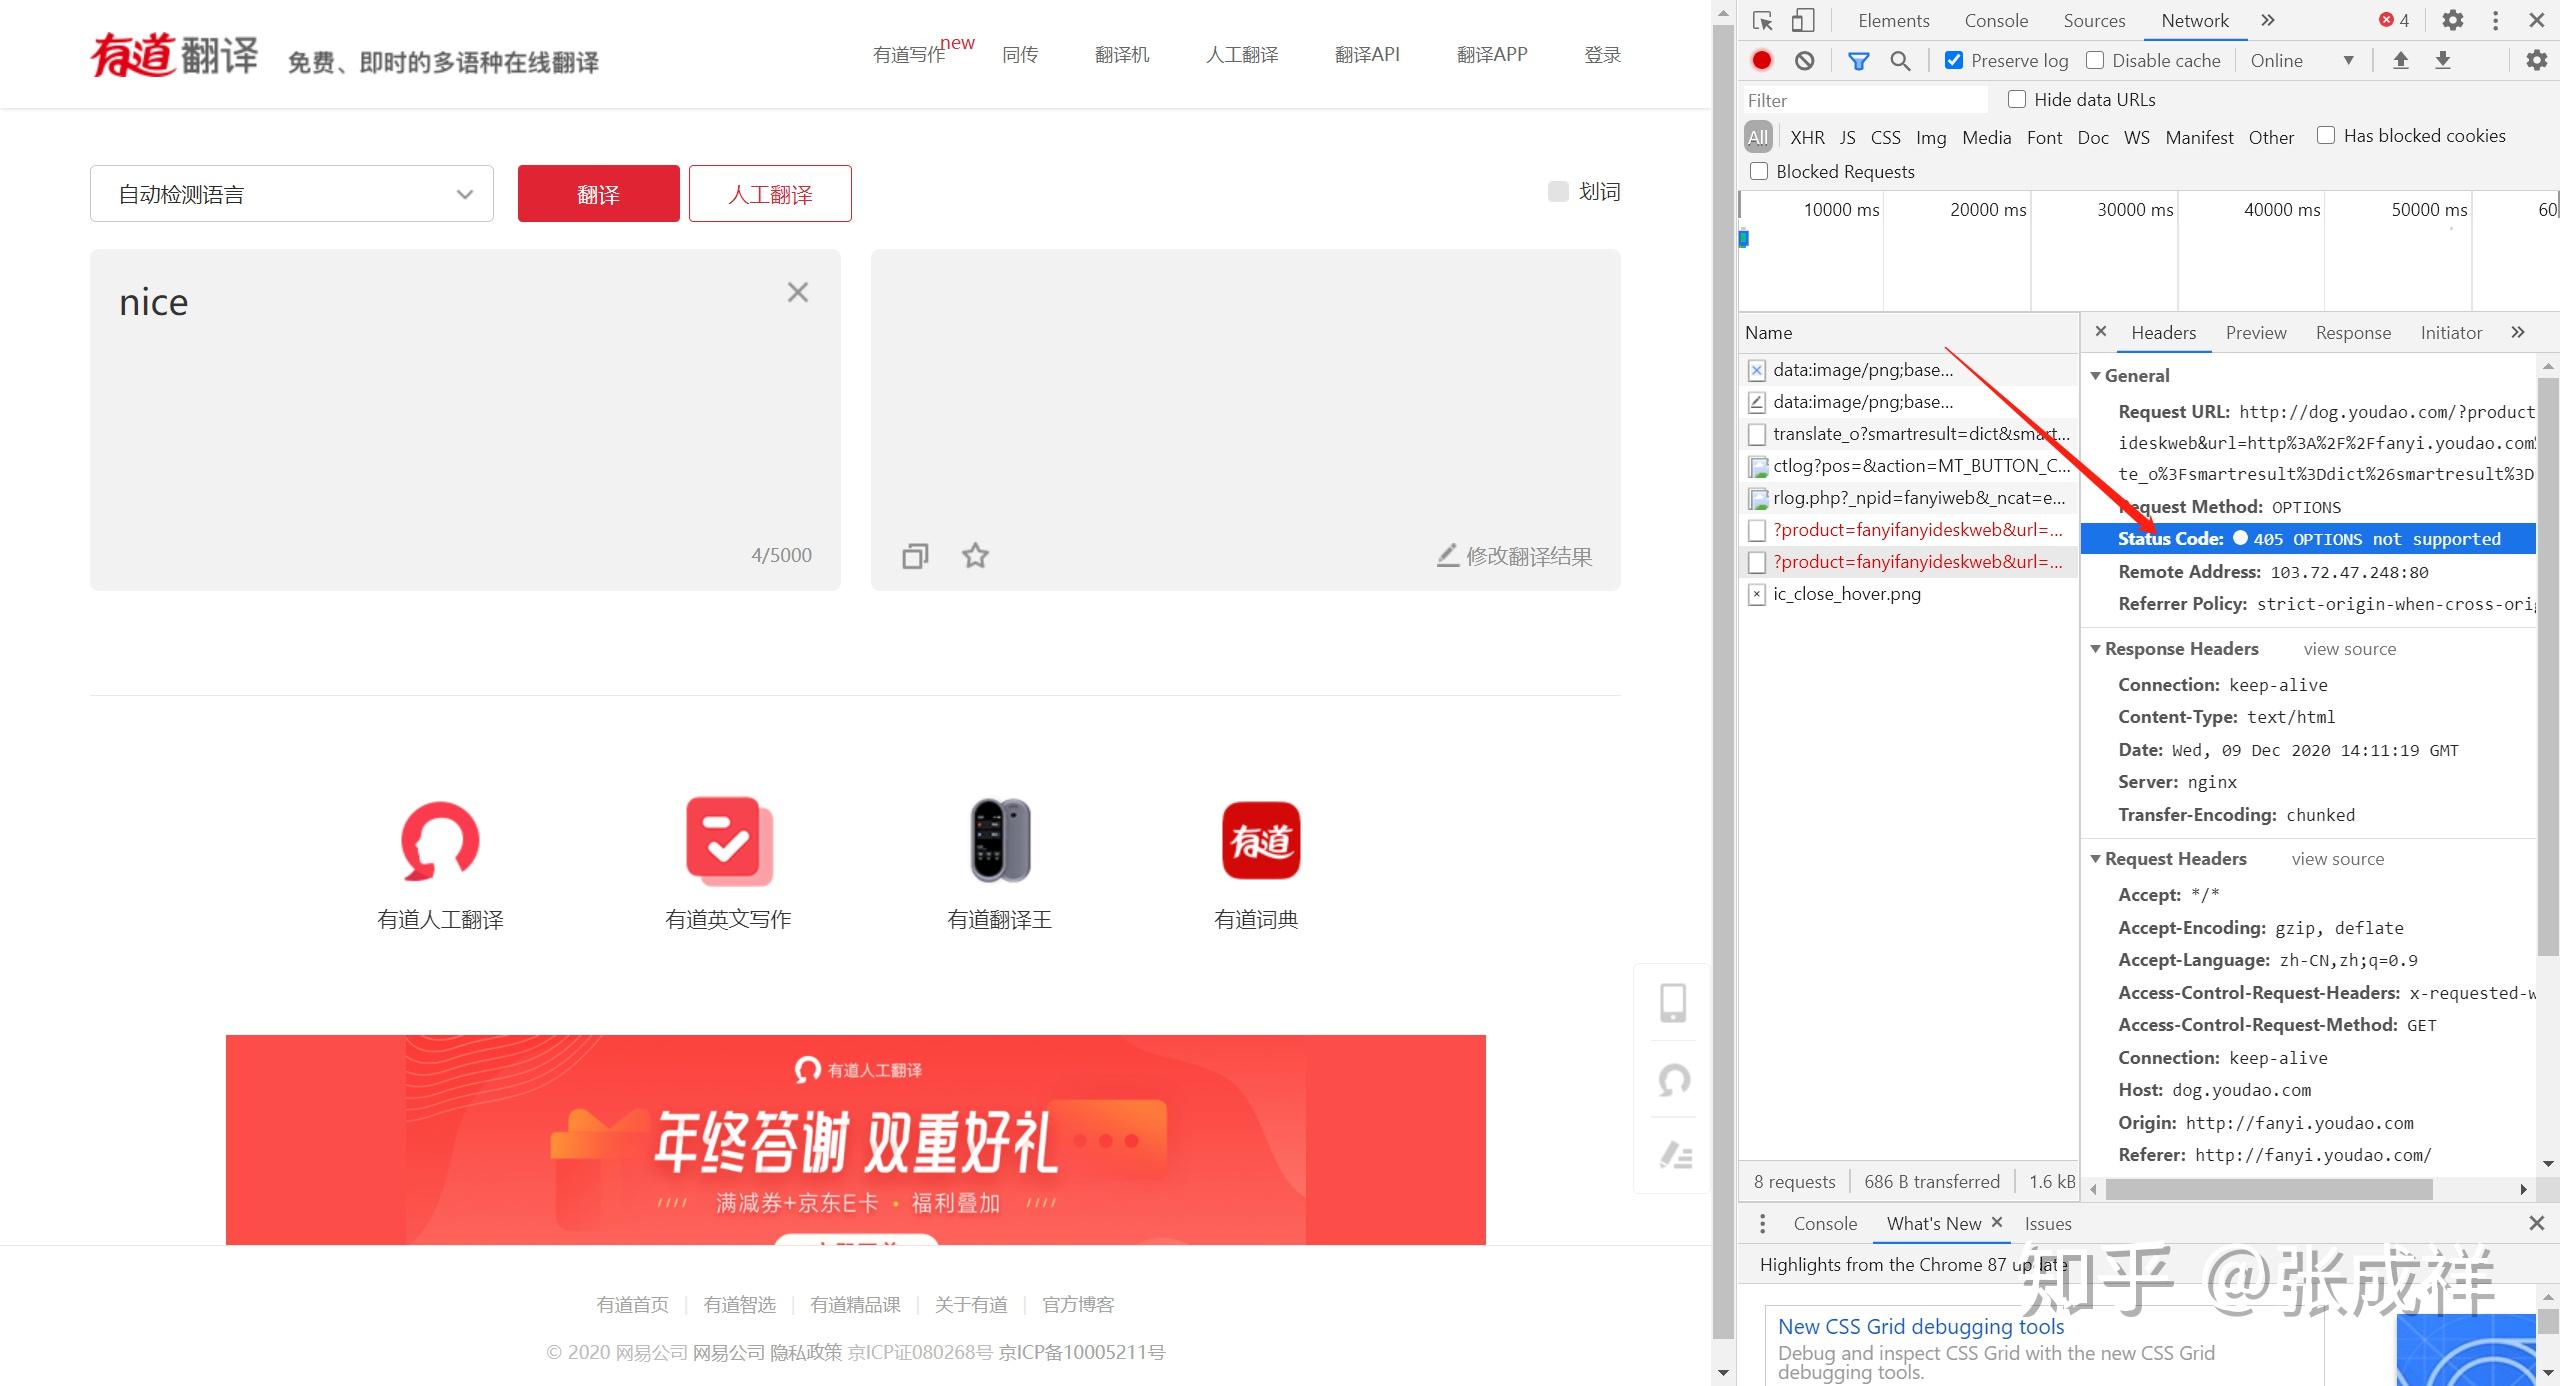Open Network settings gear icon

(x=2537, y=61)
